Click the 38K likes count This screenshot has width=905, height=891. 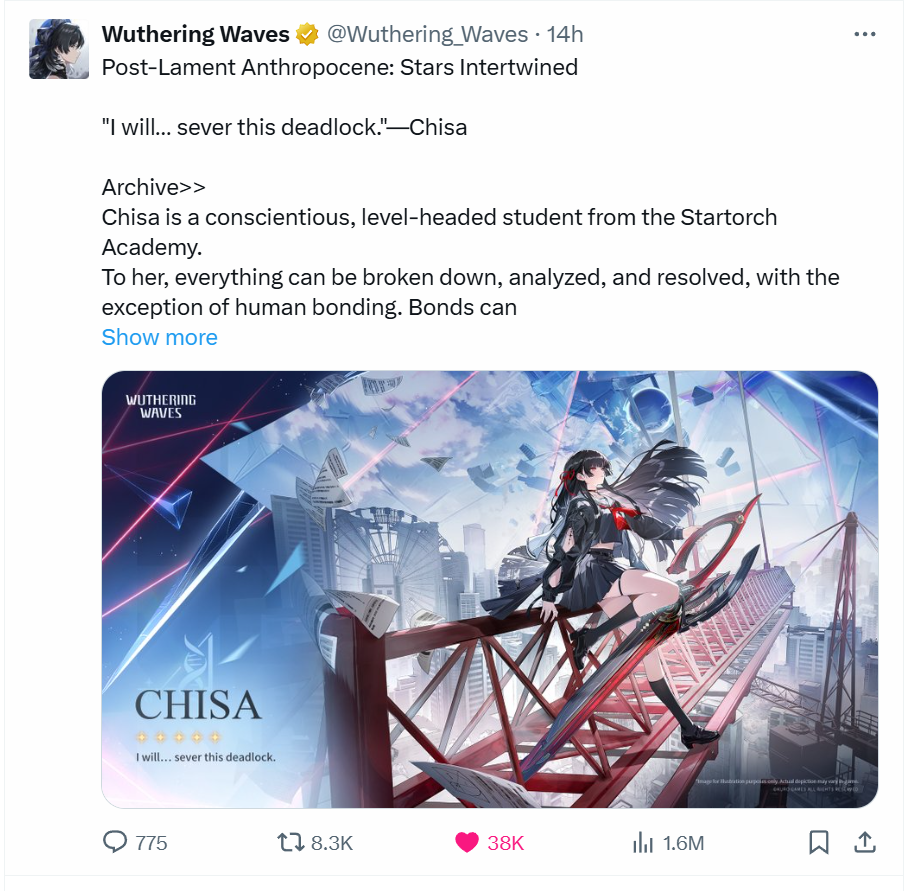click(x=506, y=843)
